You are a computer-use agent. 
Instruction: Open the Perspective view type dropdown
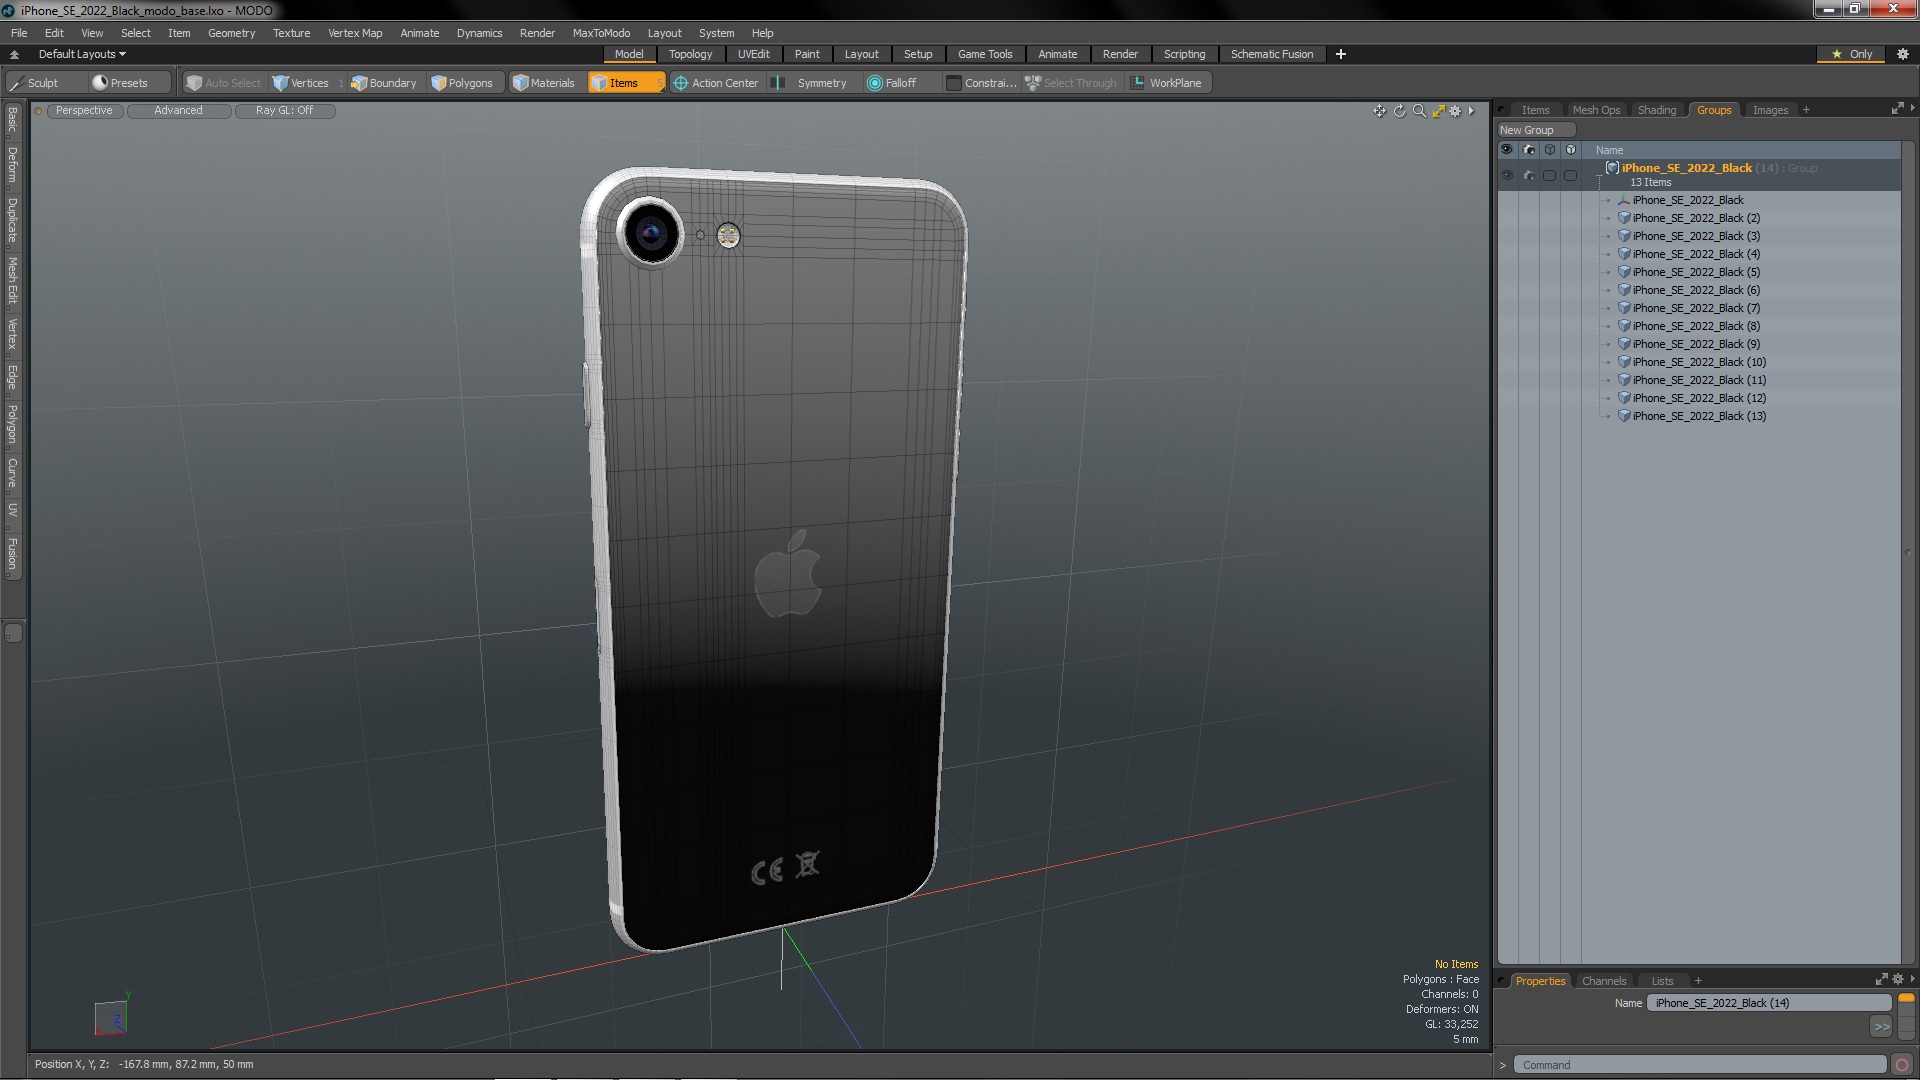pyautogui.click(x=84, y=111)
